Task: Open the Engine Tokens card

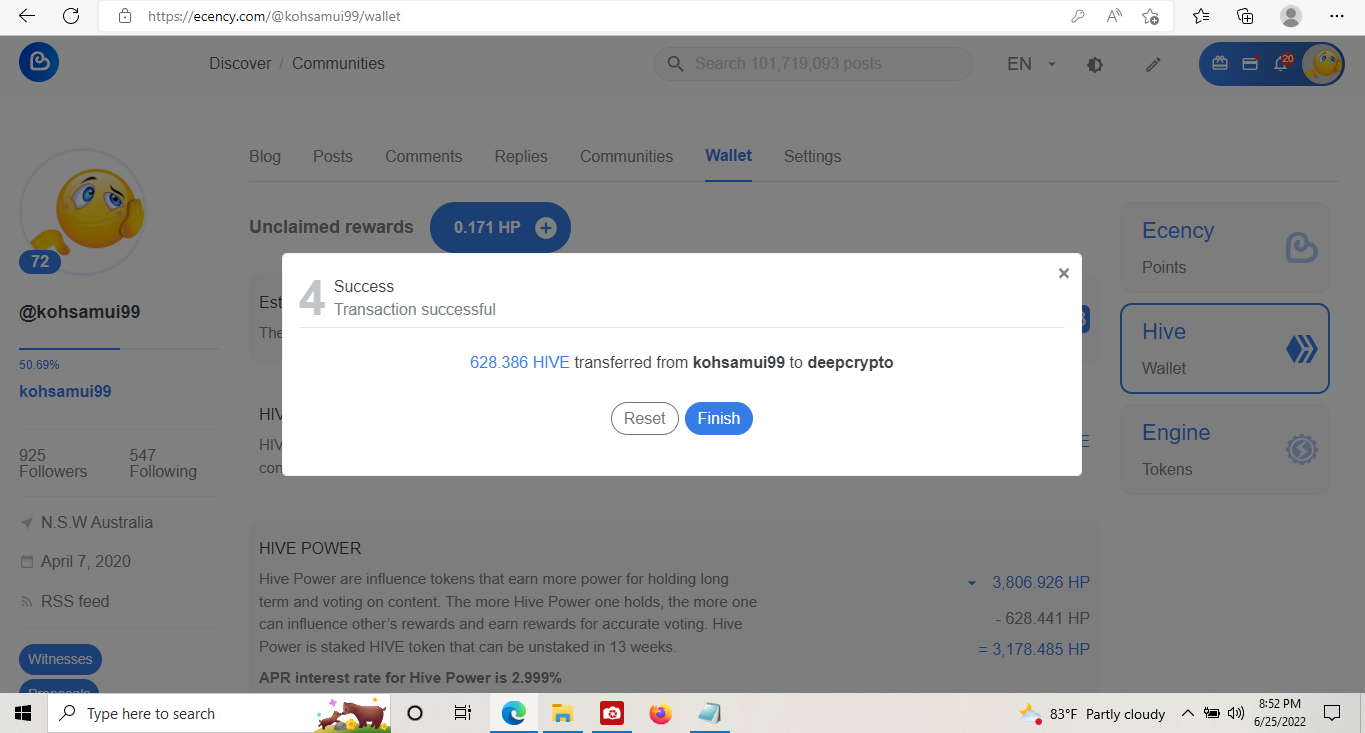Action: click(x=1225, y=450)
